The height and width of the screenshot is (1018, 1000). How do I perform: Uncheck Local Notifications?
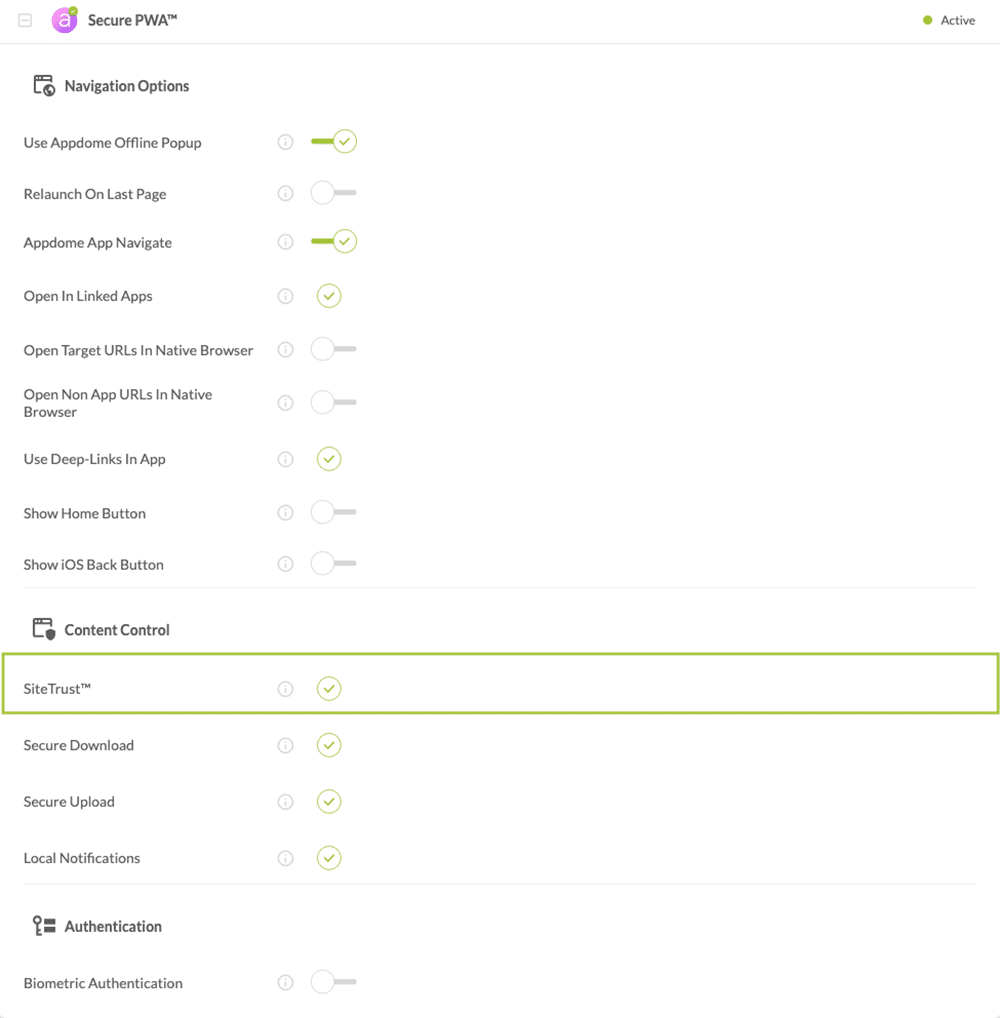(x=329, y=858)
